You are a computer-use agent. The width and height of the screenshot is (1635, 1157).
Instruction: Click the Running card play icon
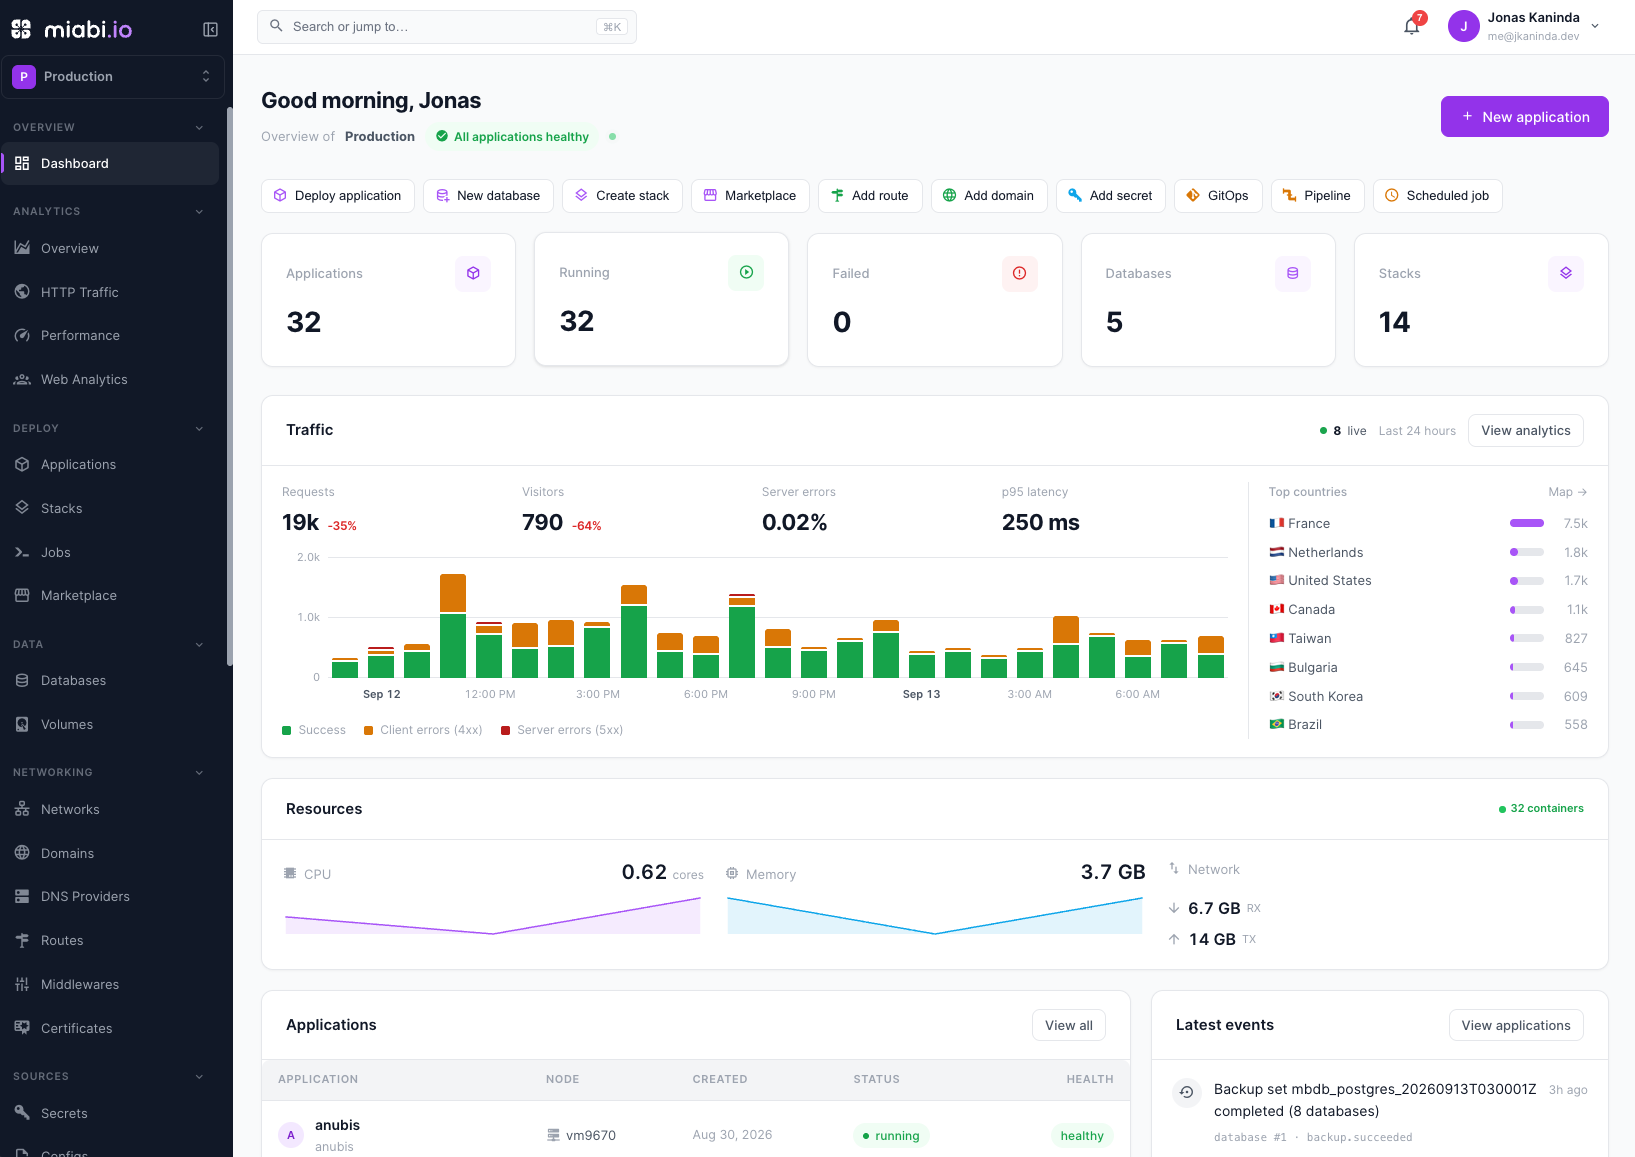(x=746, y=272)
